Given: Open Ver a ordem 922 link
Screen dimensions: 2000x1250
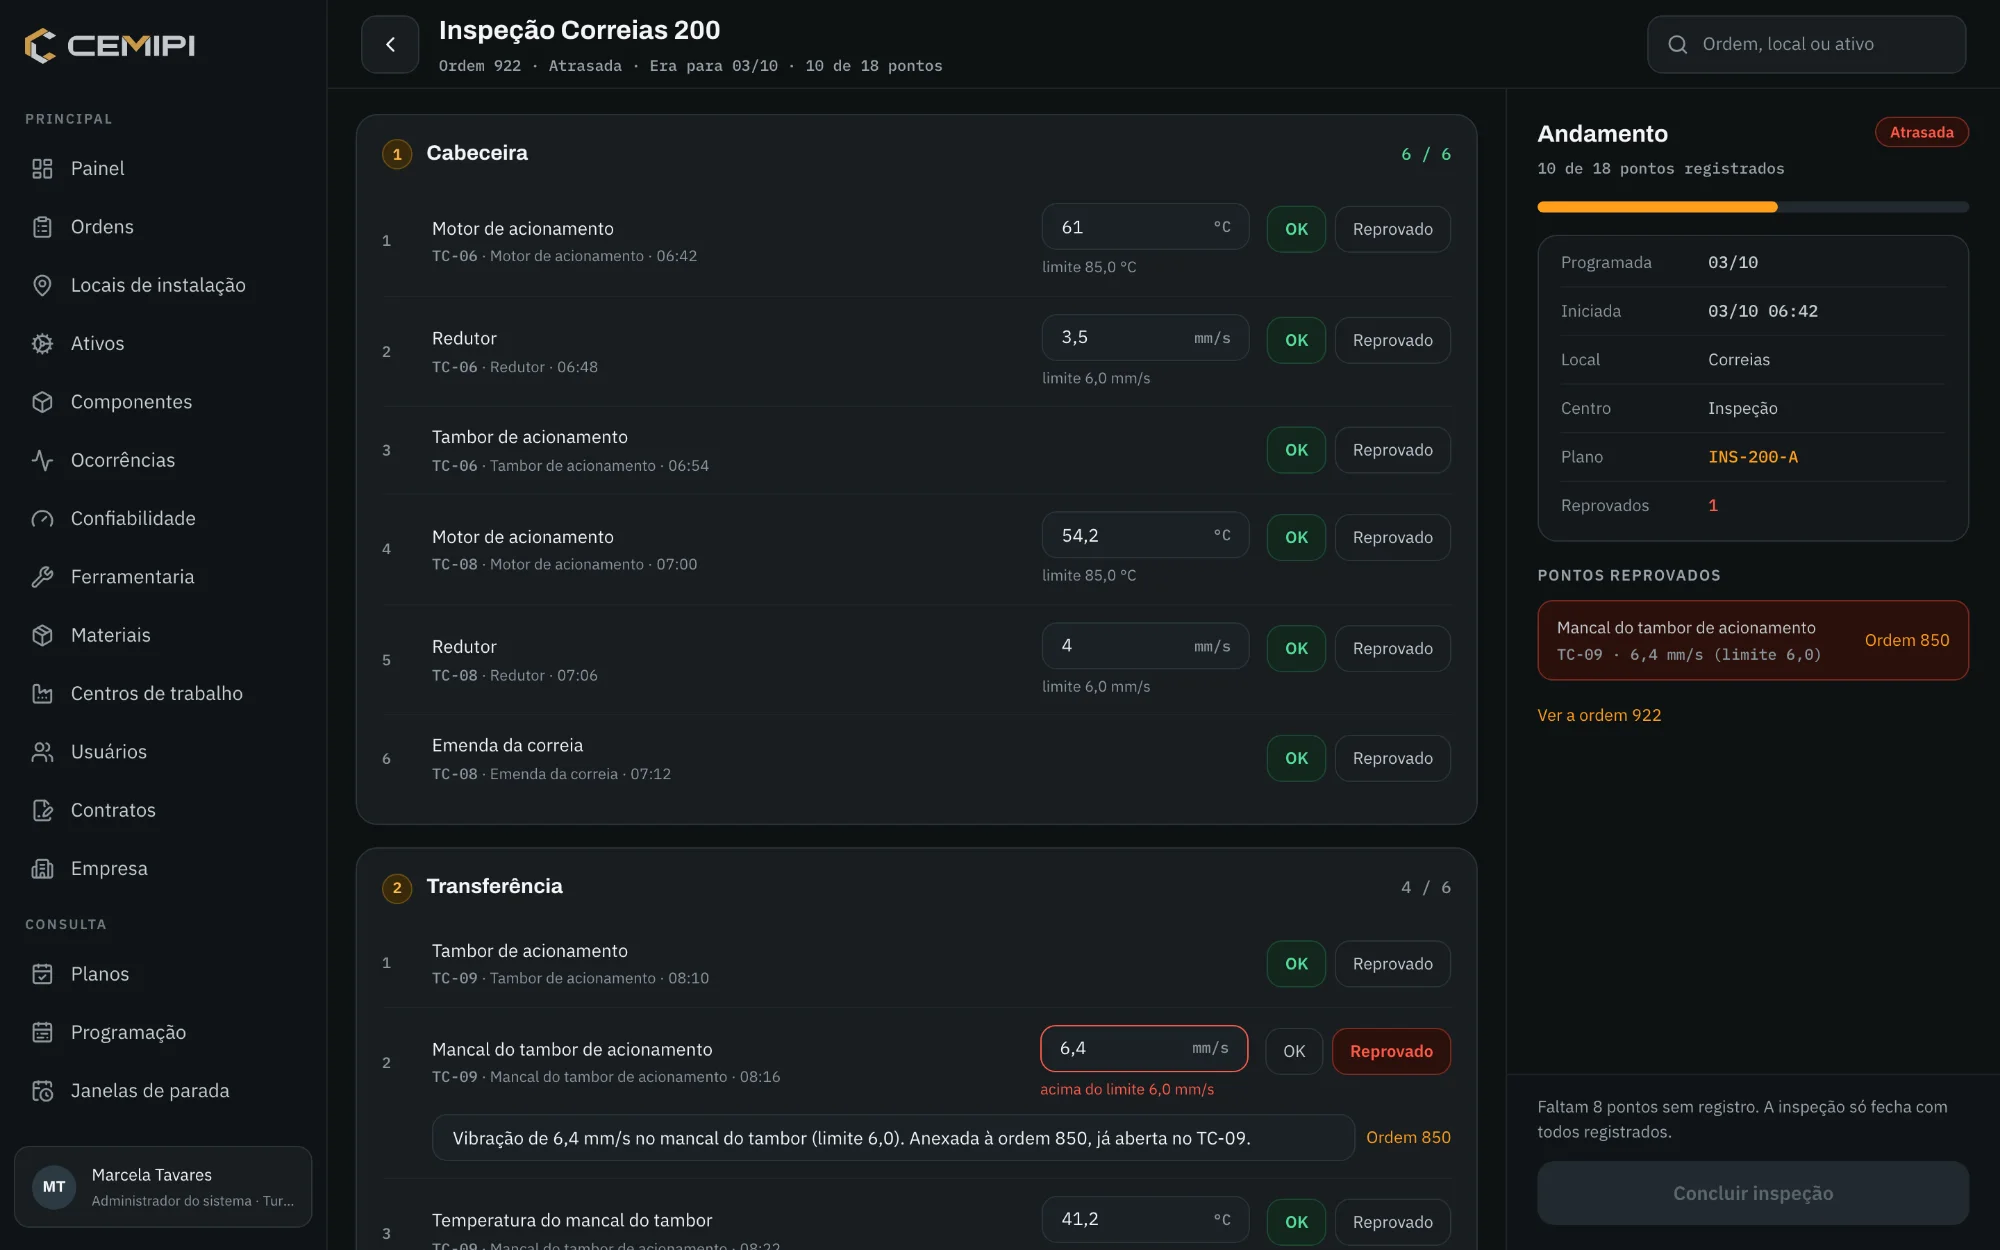Looking at the screenshot, I should point(1599,715).
